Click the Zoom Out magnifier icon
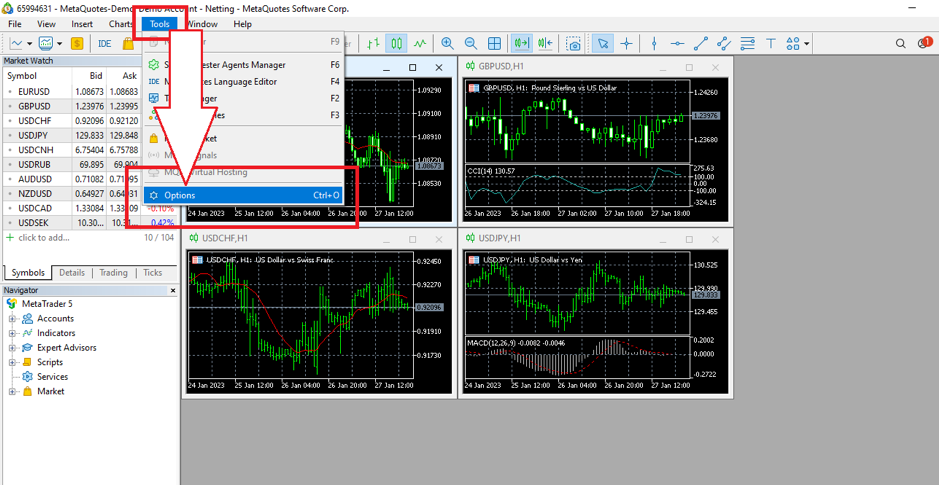Image resolution: width=939 pixels, height=485 pixels. click(x=470, y=44)
